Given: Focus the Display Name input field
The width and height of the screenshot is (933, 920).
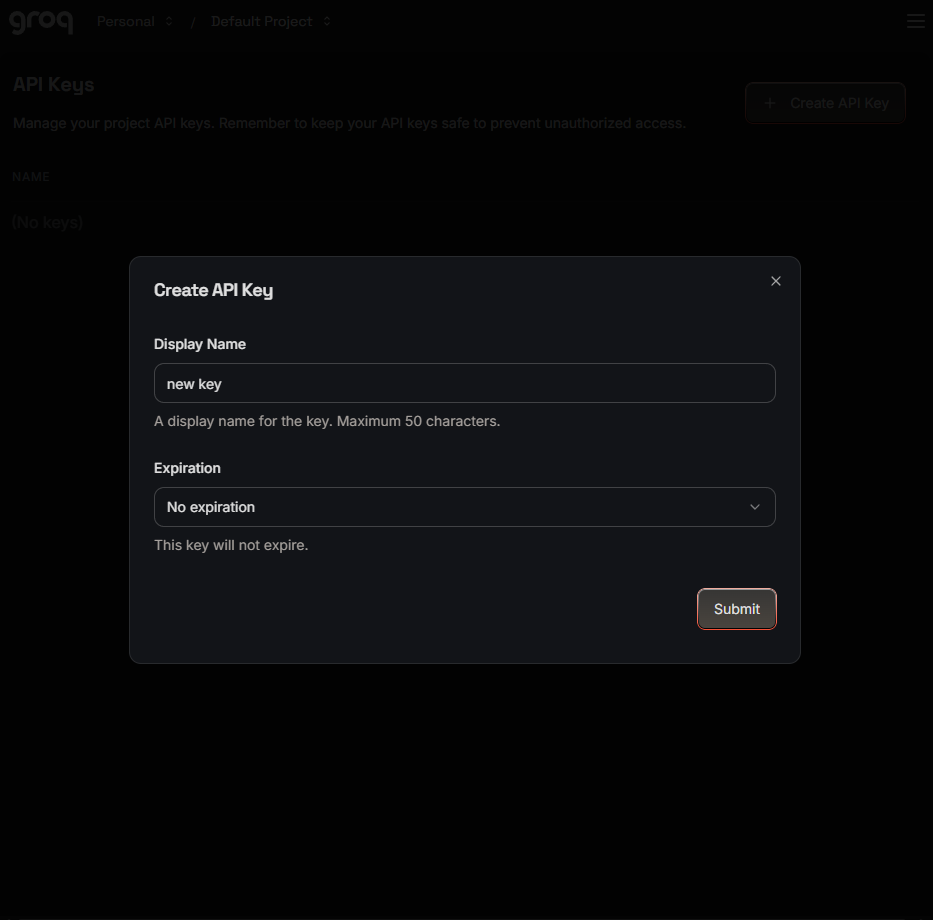Looking at the screenshot, I should pyautogui.click(x=465, y=383).
